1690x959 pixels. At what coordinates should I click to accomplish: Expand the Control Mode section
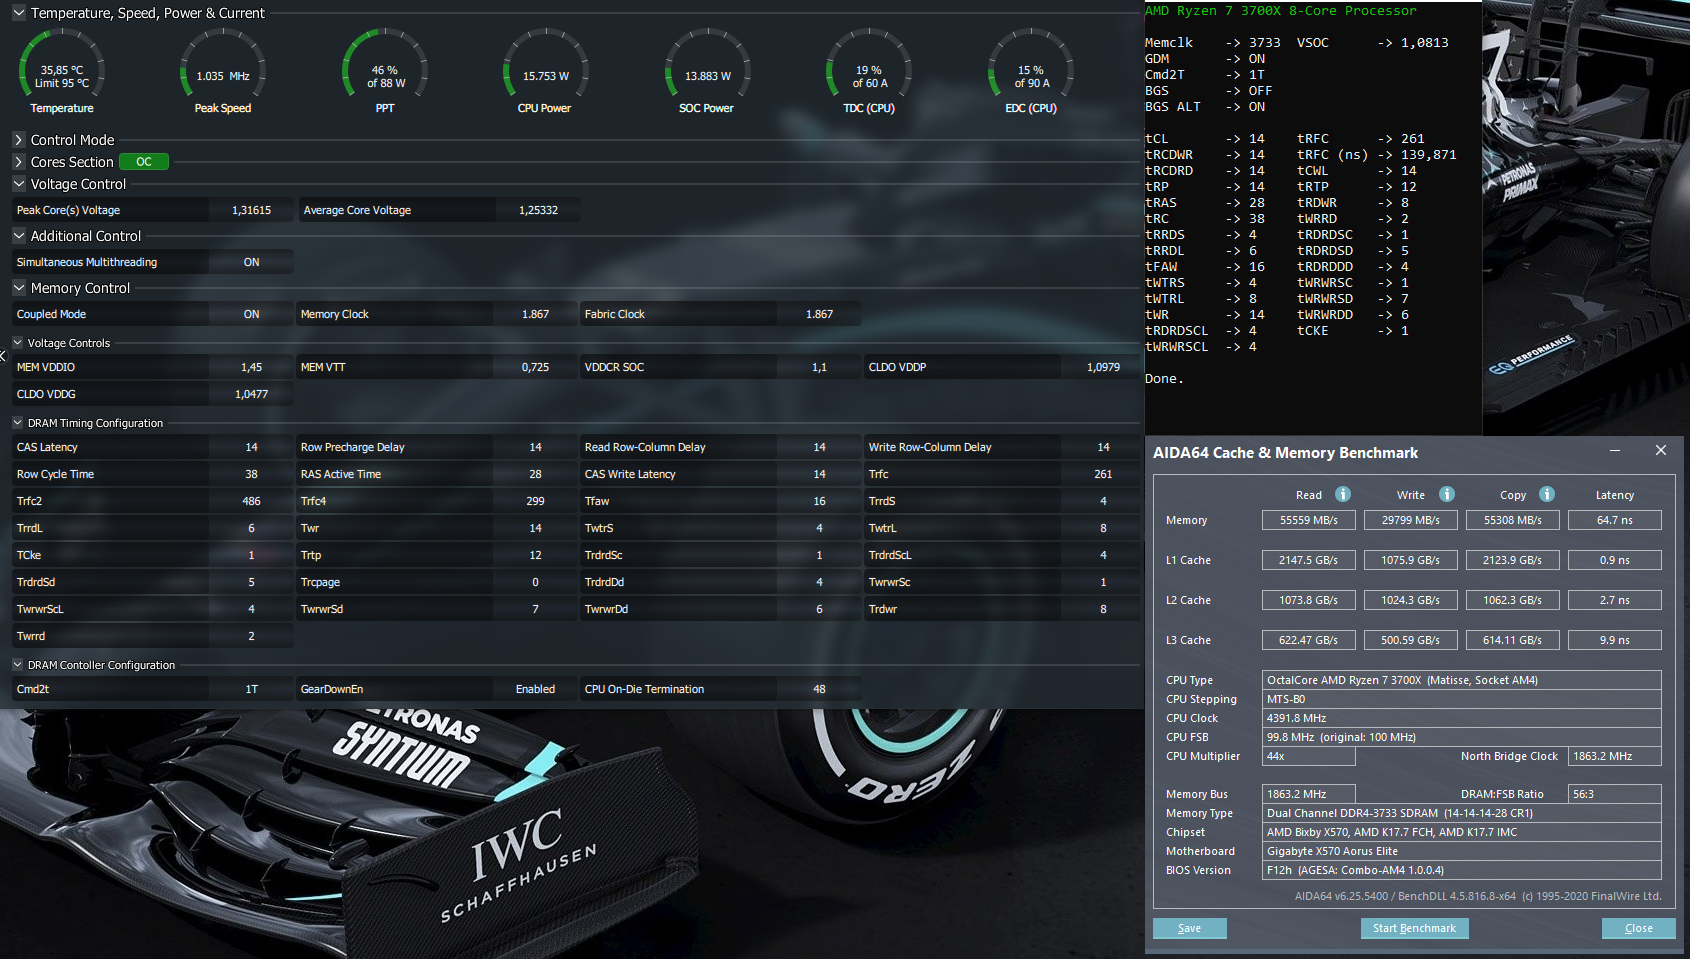pos(19,140)
